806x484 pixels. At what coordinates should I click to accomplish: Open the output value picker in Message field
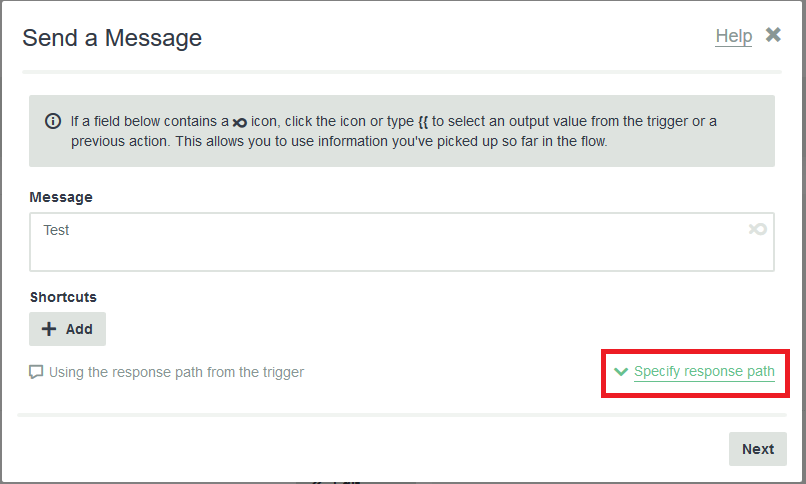(x=758, y=229)
